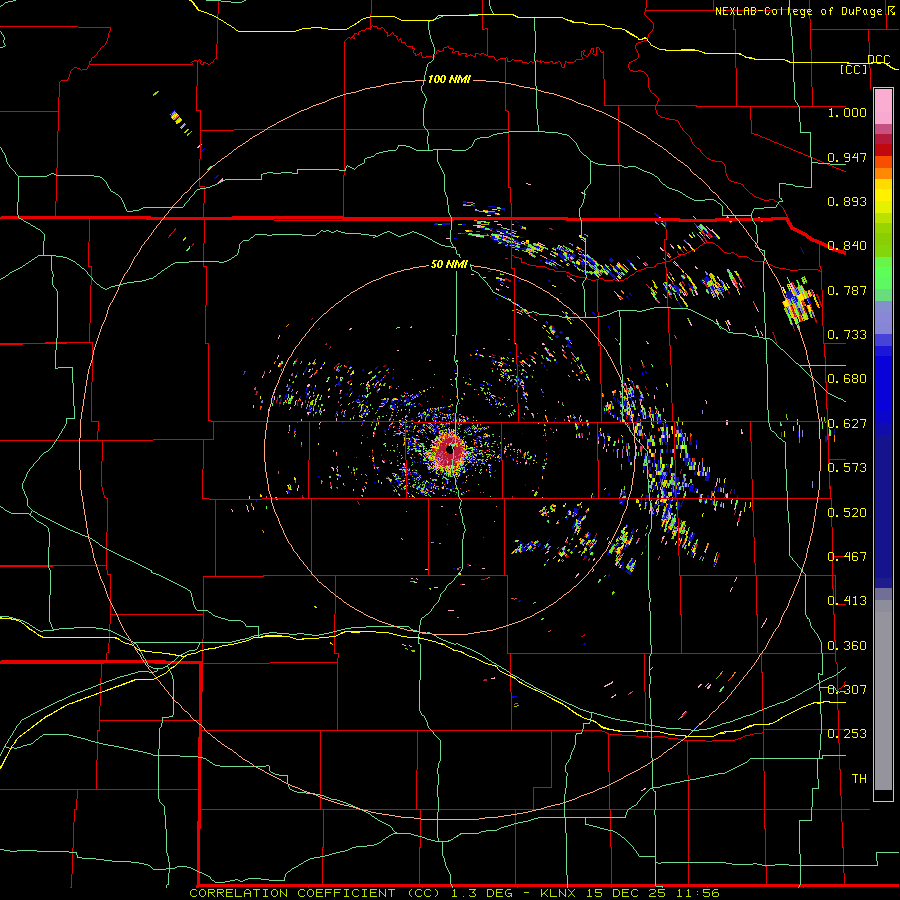
Task: Click the TH threshold label on the scale
Action: (x=859, y=778)
